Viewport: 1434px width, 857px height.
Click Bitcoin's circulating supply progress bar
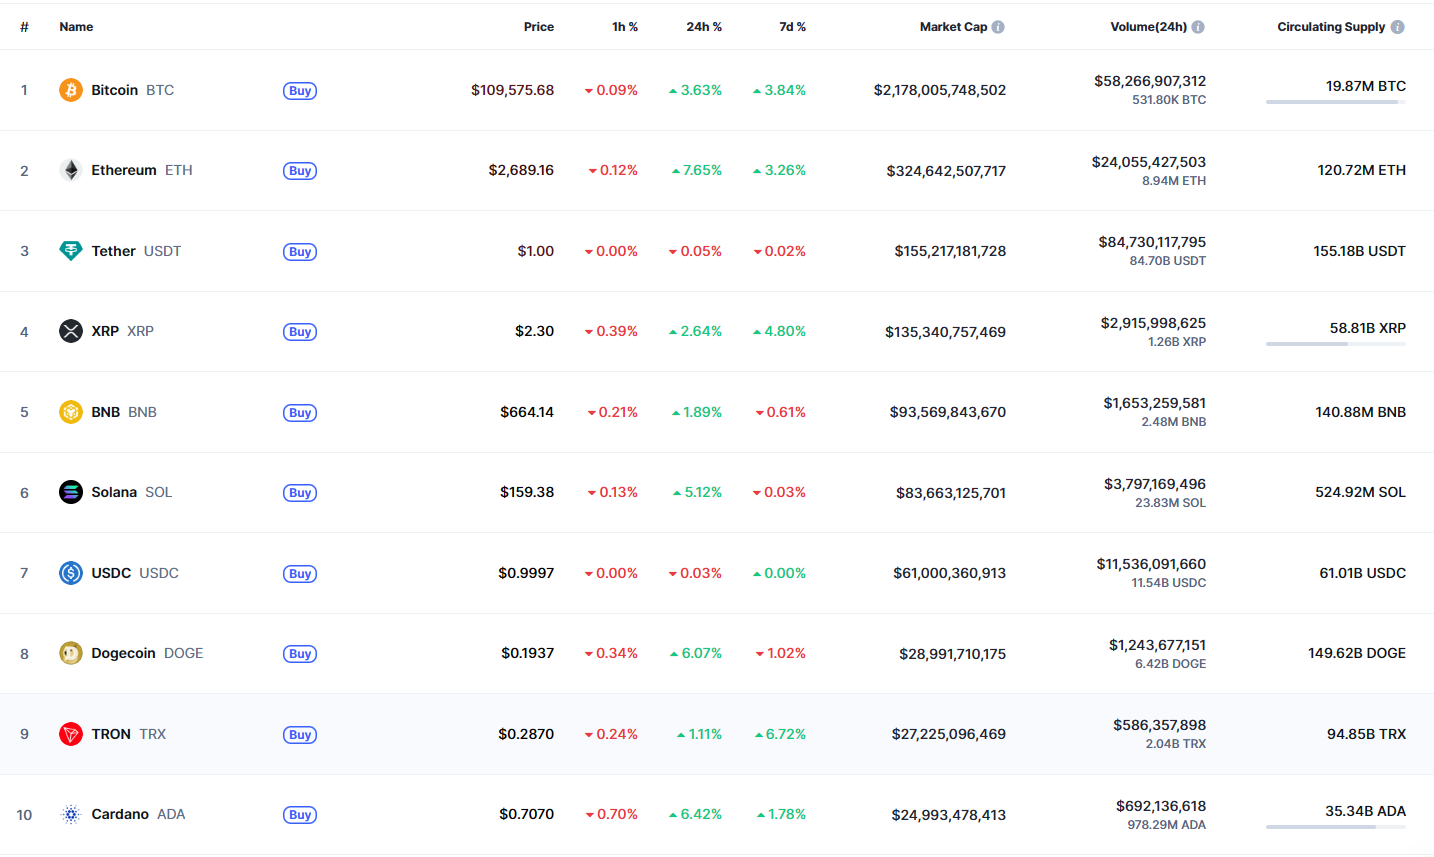tap(1336, 102)
